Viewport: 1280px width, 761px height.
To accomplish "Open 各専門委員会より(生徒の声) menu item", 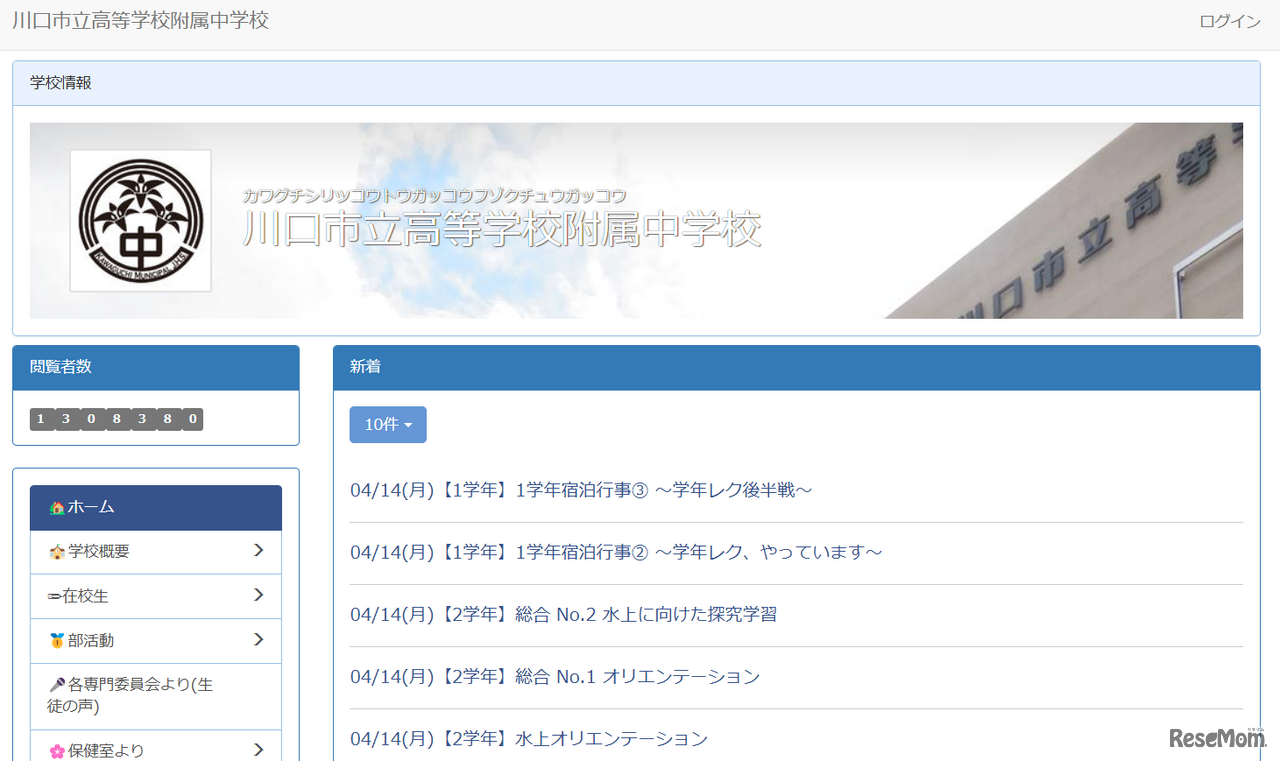I will pos(140,696).
